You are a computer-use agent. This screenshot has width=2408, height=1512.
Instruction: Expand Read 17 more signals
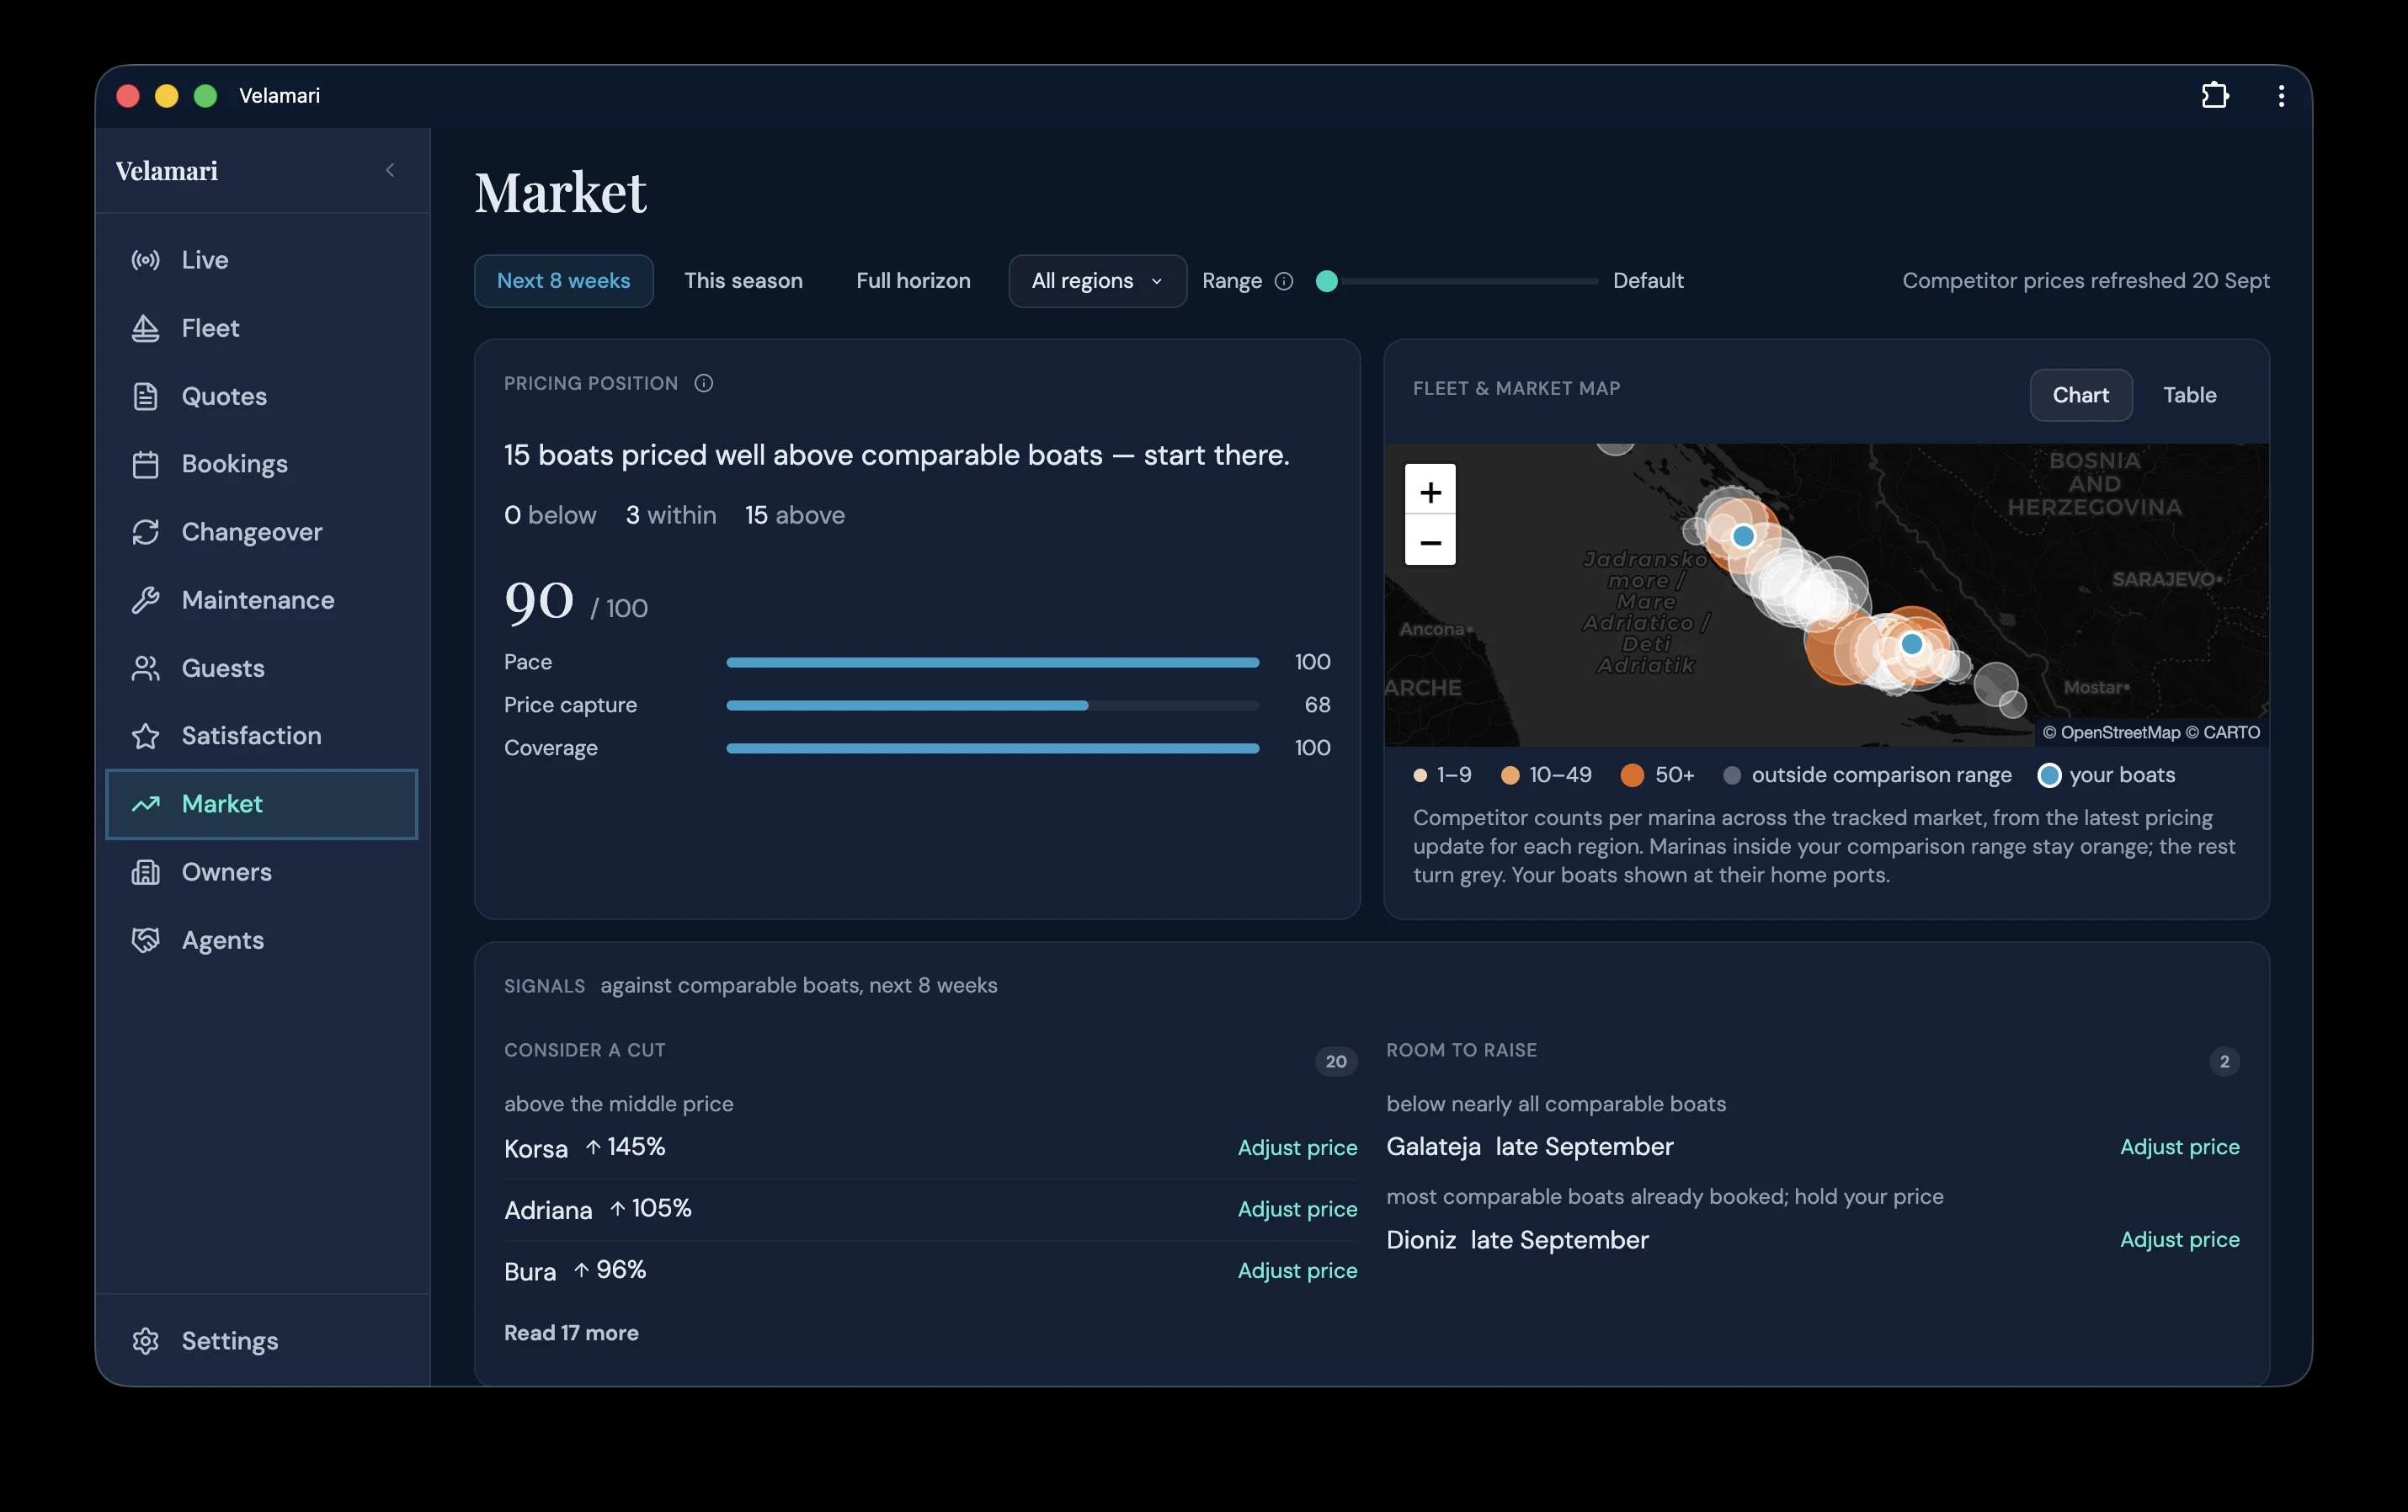click(571, 1333)
